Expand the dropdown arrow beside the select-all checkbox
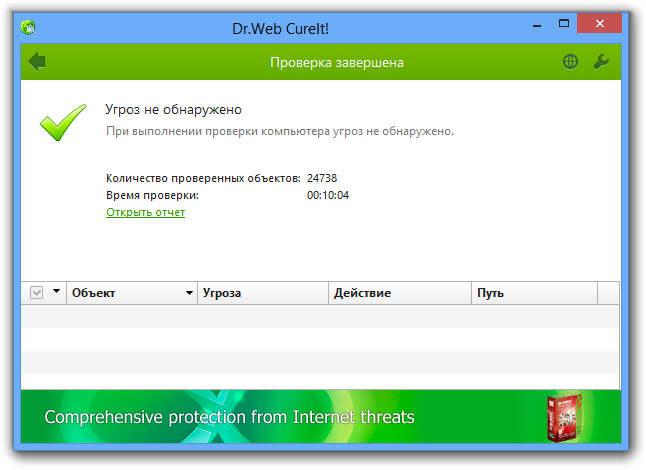This screenshot has width=646, height=470. (56, 291)
